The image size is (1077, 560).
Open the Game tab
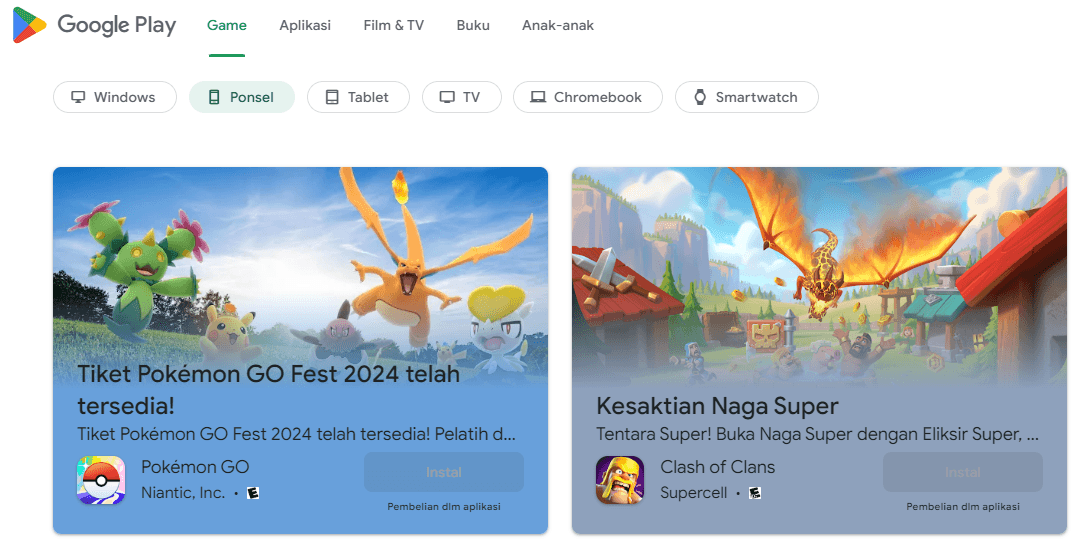pyautogui.click(x=227, y=25)
